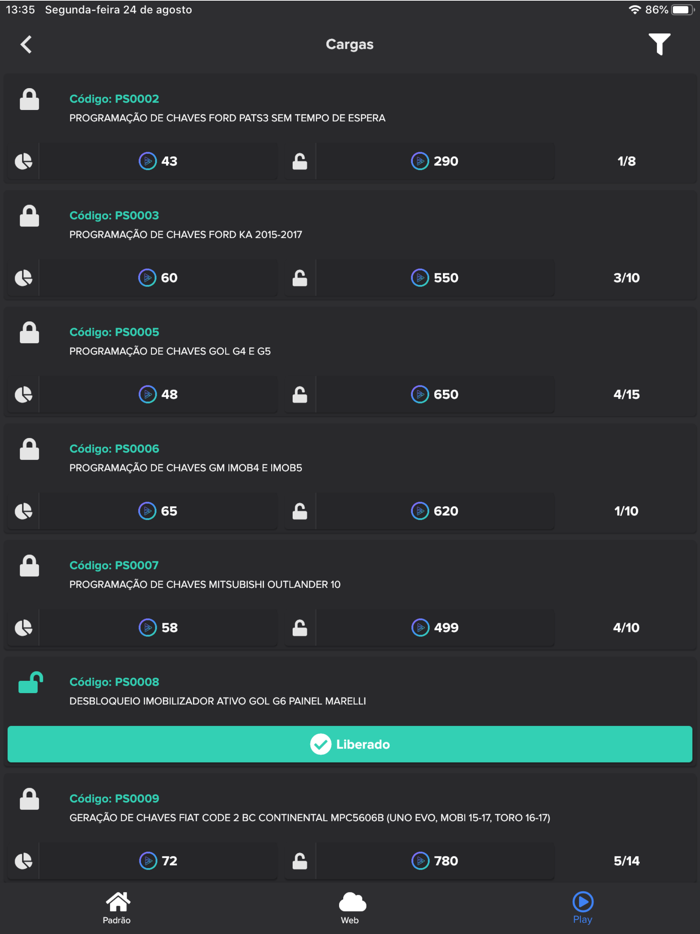Viewport: 700px width, 934px height.
Task: Tap the closed lock on the PS0006 card
Action: coord(27,448)
